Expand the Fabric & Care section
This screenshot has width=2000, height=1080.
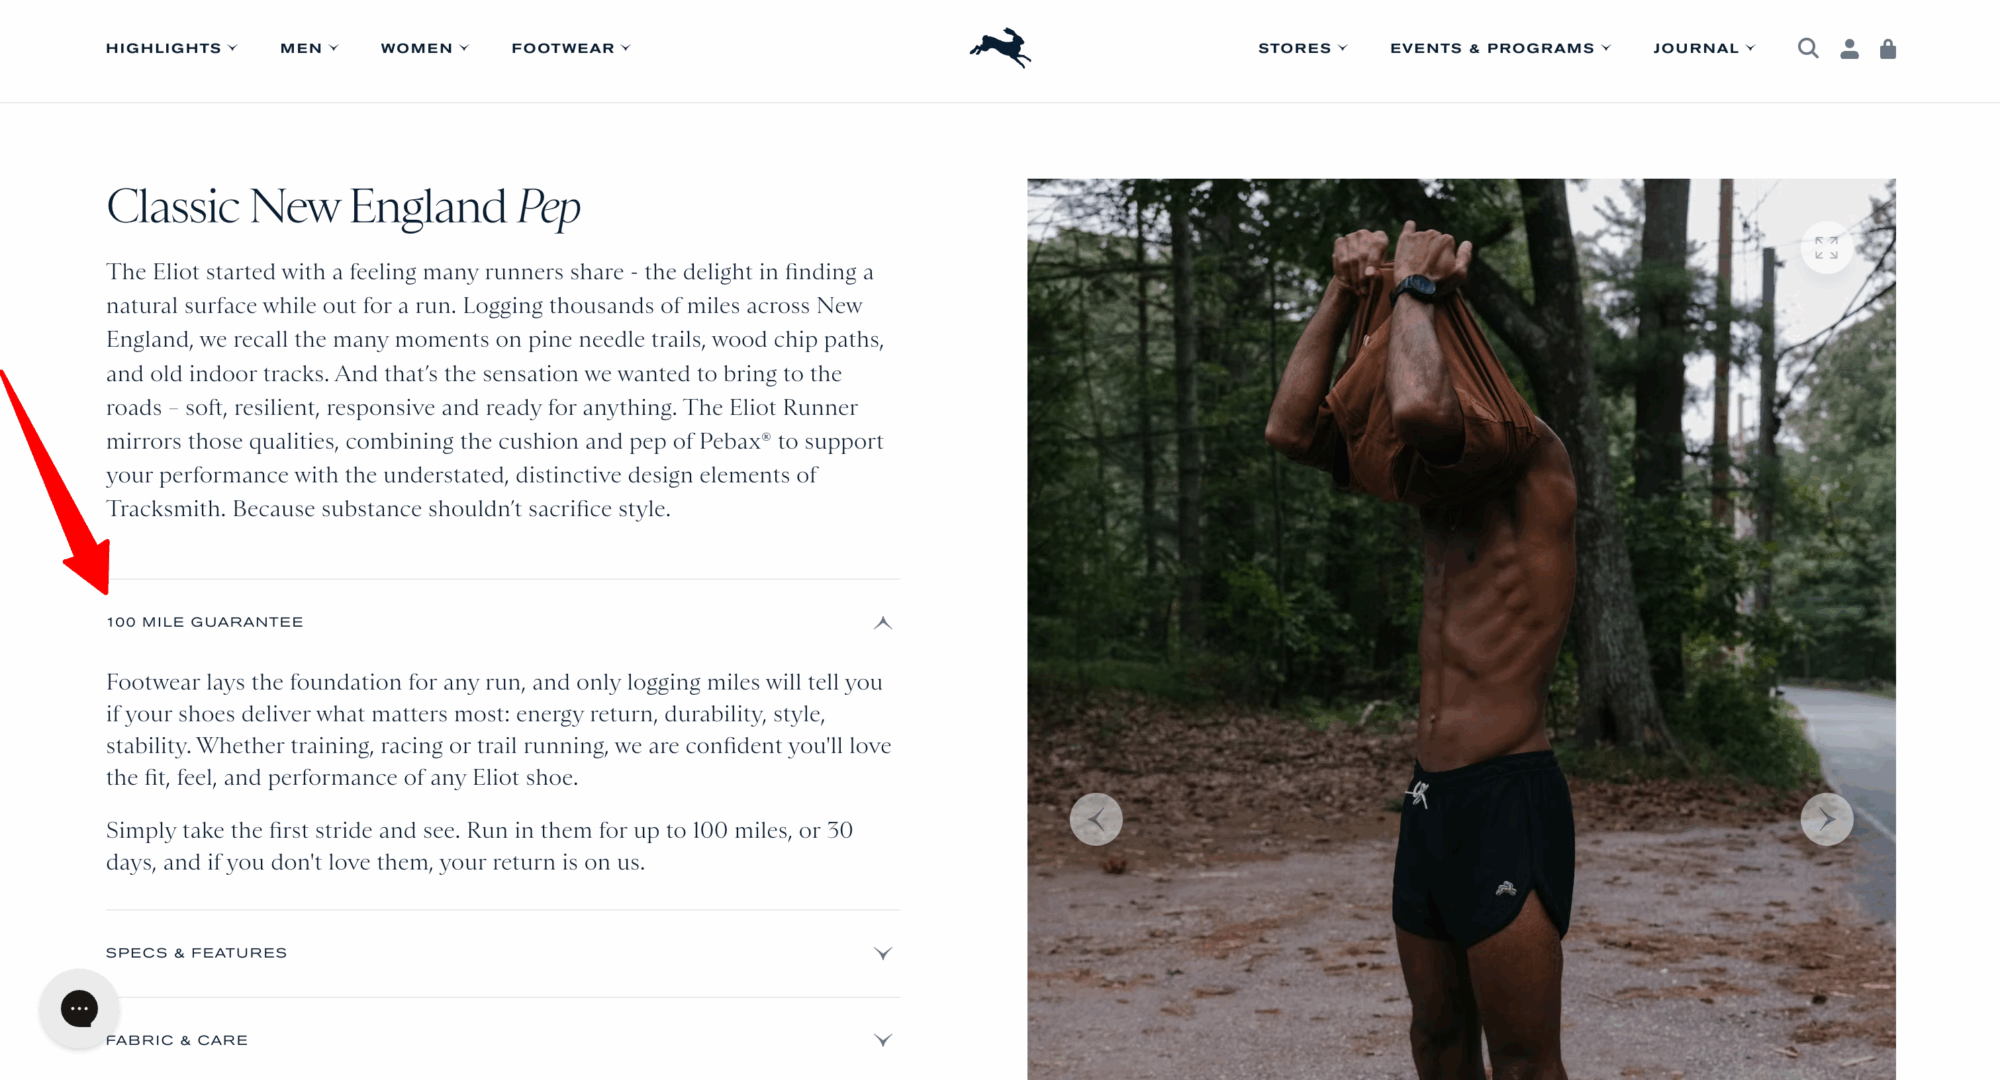pos(503,1040)
